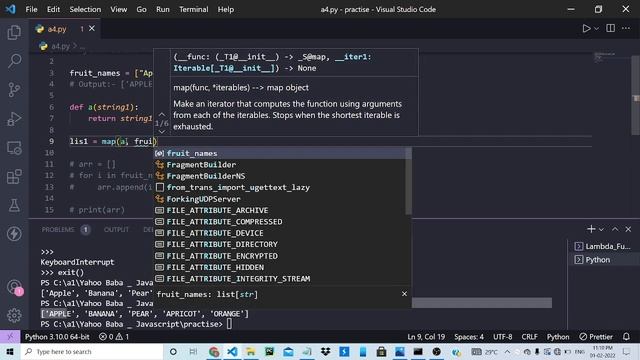
Task: Click a4.py in the breadcrumb path
Action: (x=60, y=46)
